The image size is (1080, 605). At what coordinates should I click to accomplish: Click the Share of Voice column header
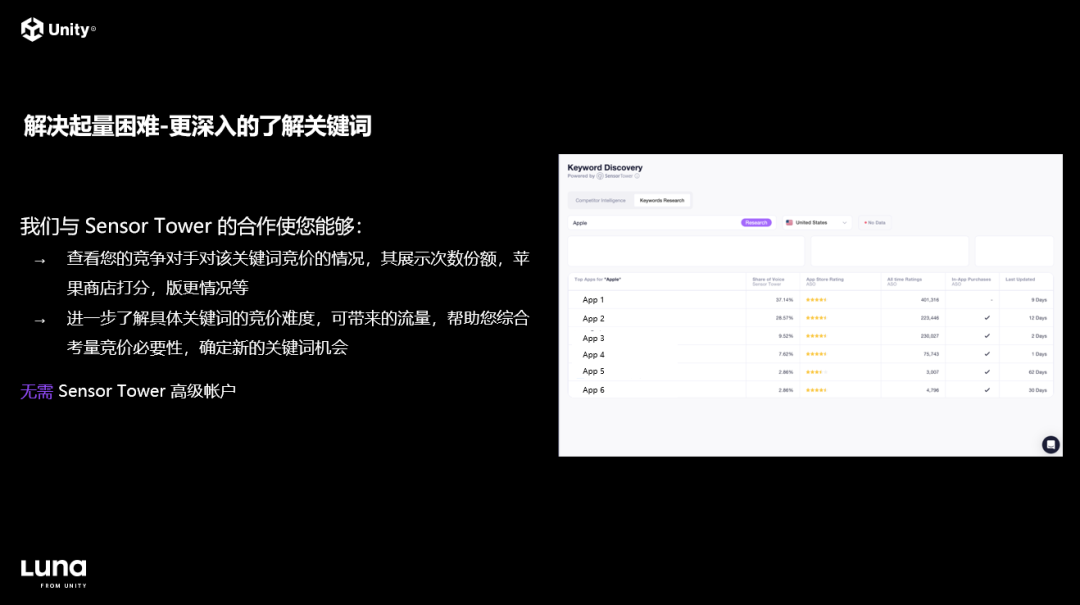coord(767,279)
